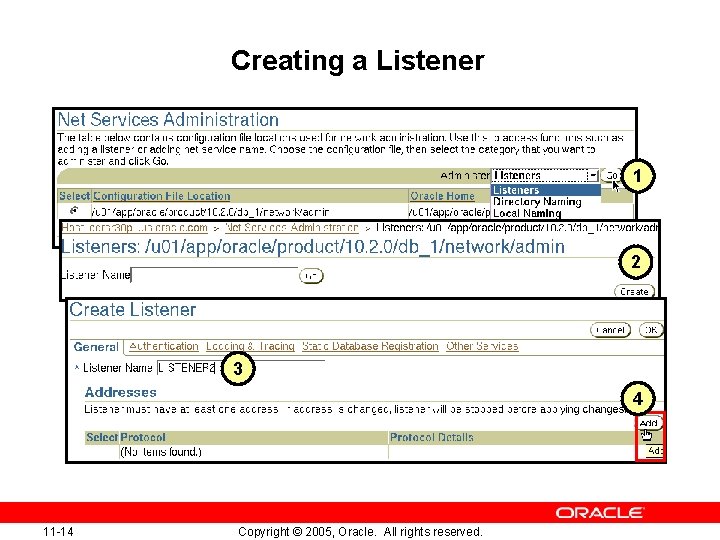Sort by Oracle Home column header

pos(442,196)
